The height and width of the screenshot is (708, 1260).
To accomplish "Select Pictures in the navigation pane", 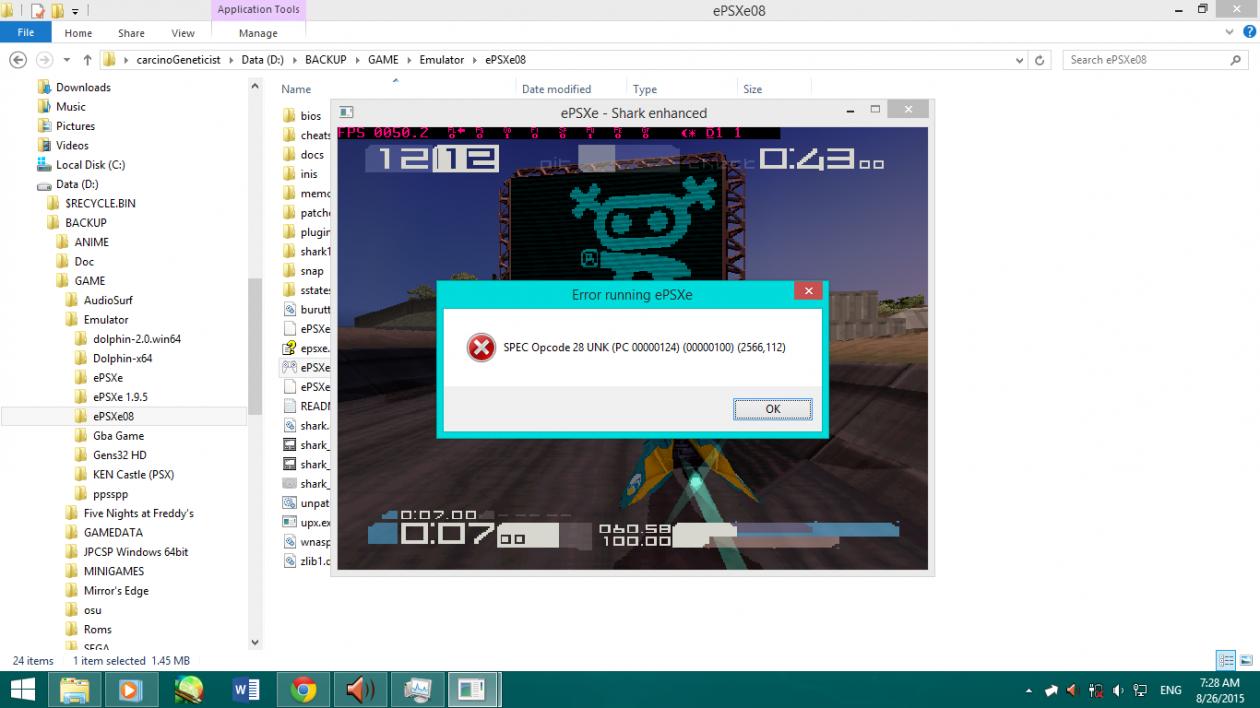I will click(75, 126).
